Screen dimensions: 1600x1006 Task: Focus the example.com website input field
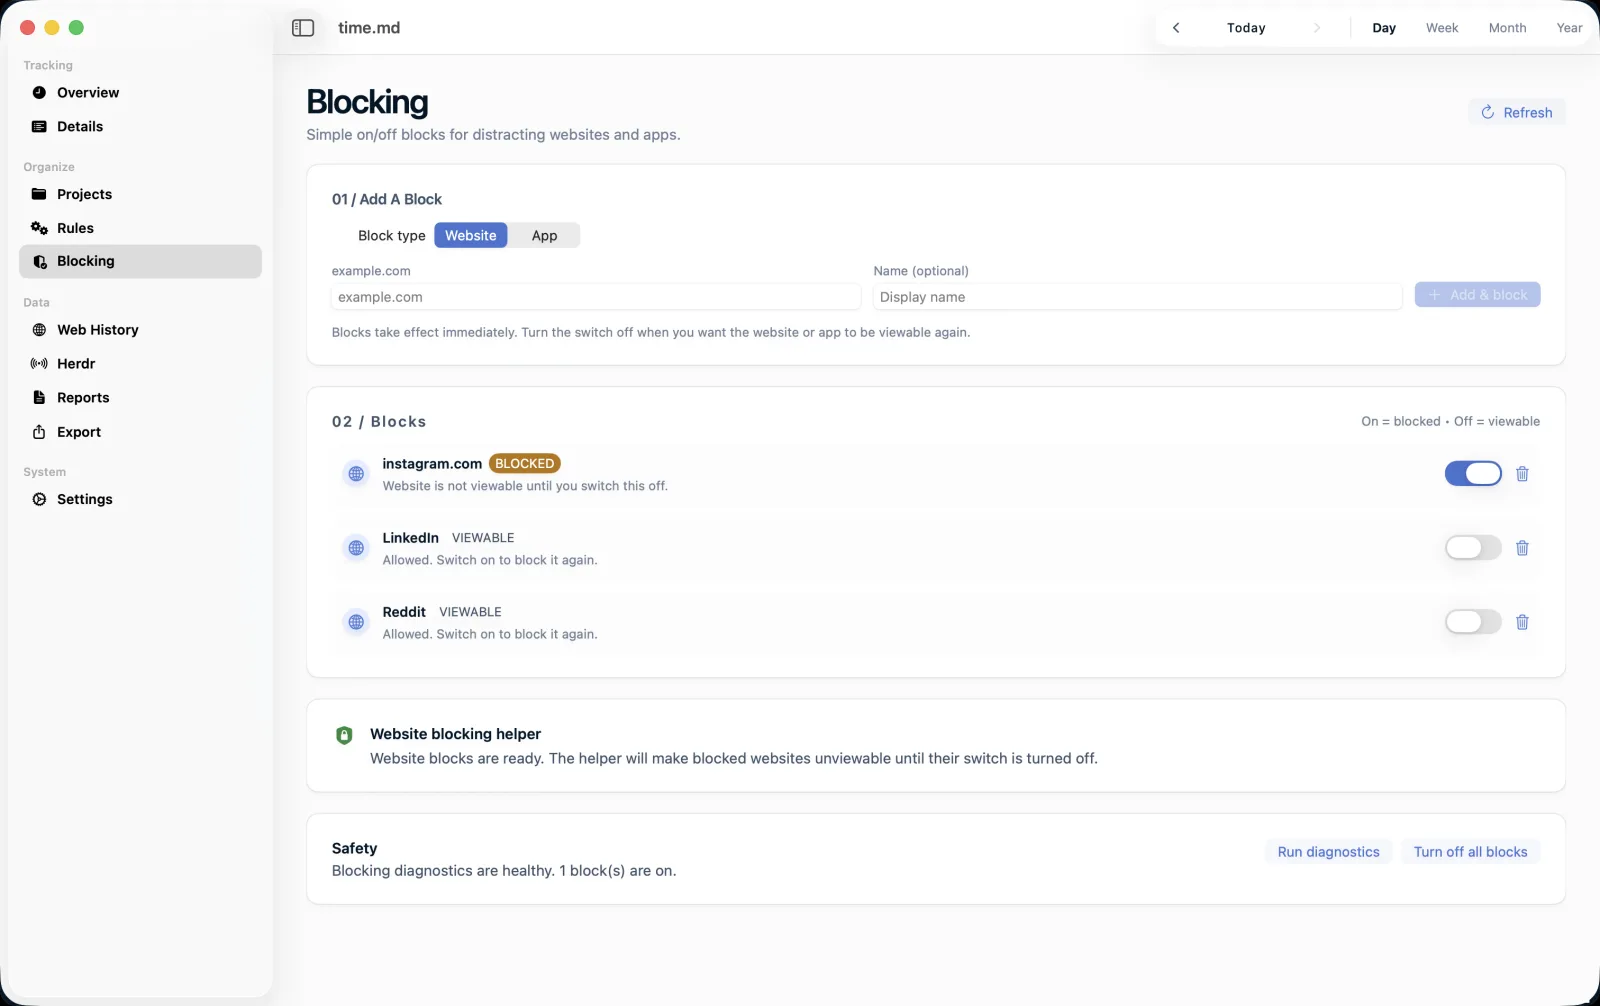[x=596, y=297]
